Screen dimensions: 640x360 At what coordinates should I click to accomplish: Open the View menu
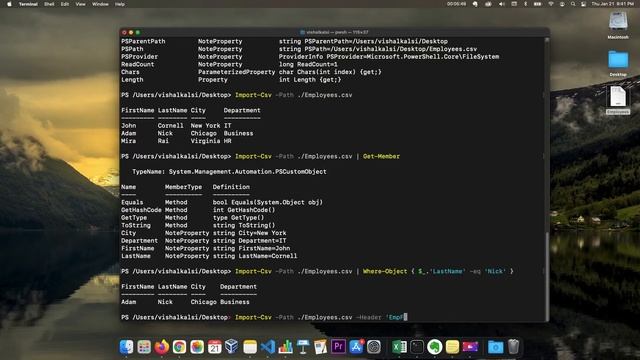tap(80, 4)
